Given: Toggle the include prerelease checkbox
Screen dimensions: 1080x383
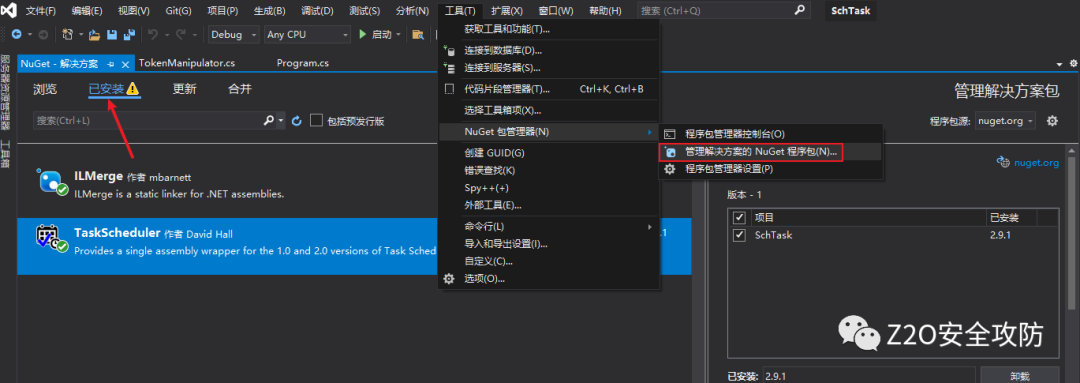Looking at the screenshot, I should pos(316,121).
